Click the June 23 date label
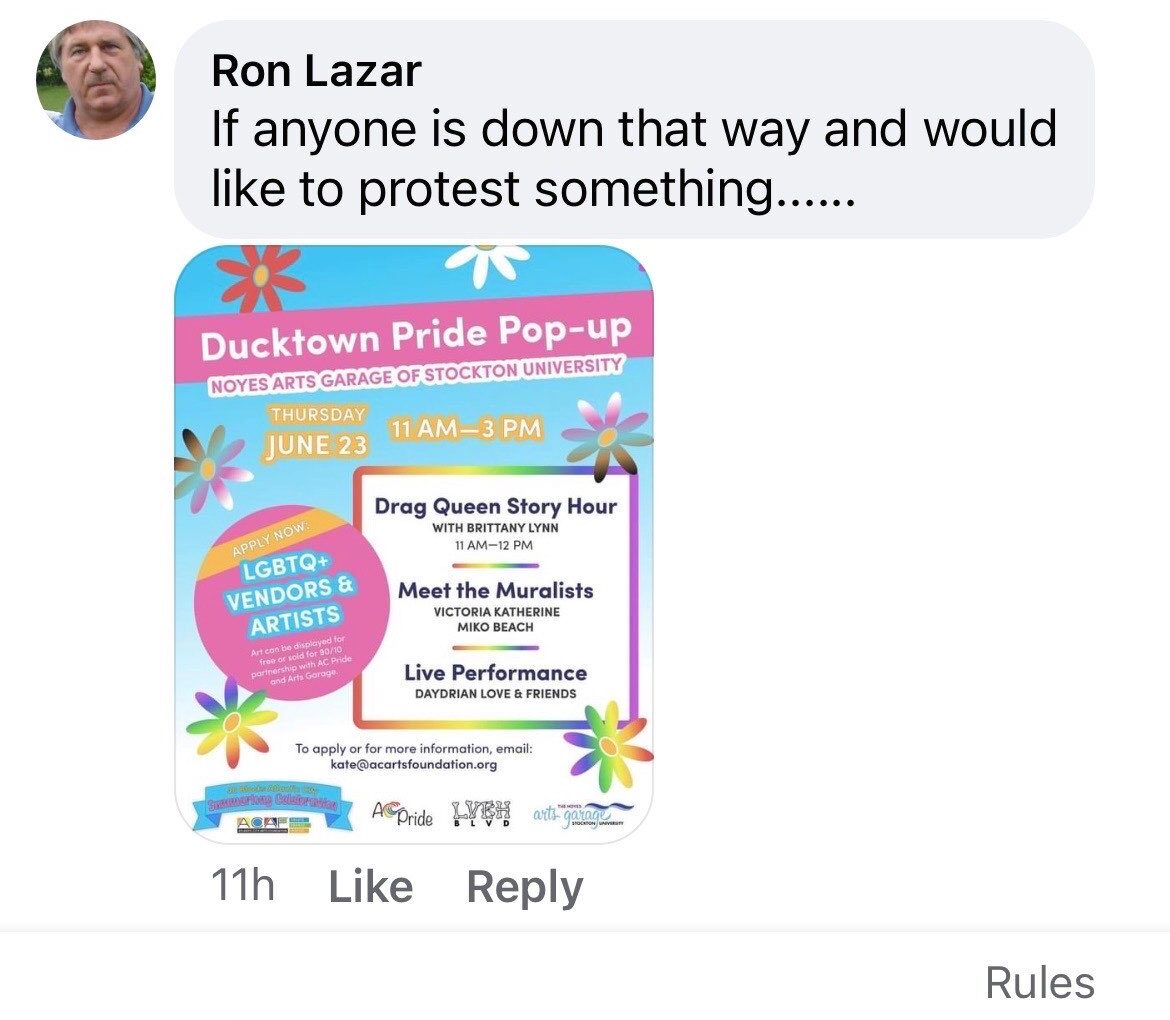 [318, 445]
